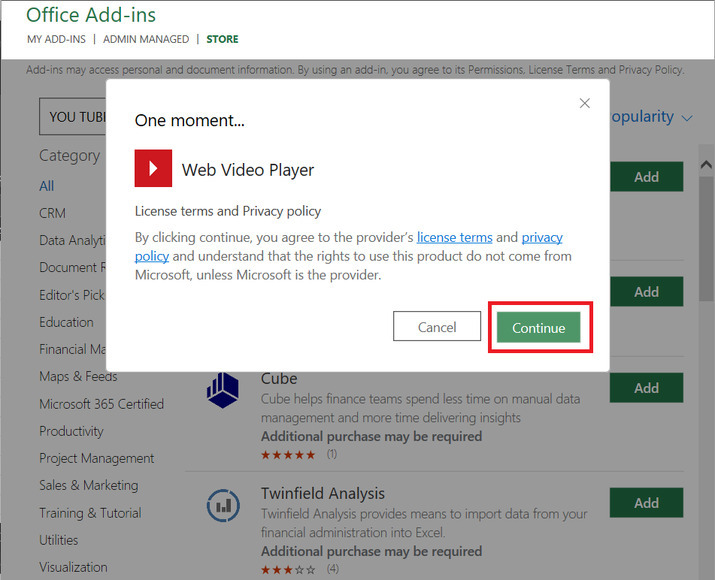Open the popularity sort dropdown
Viewport: 715px width, 580px height.
click(x=652, y=117)
